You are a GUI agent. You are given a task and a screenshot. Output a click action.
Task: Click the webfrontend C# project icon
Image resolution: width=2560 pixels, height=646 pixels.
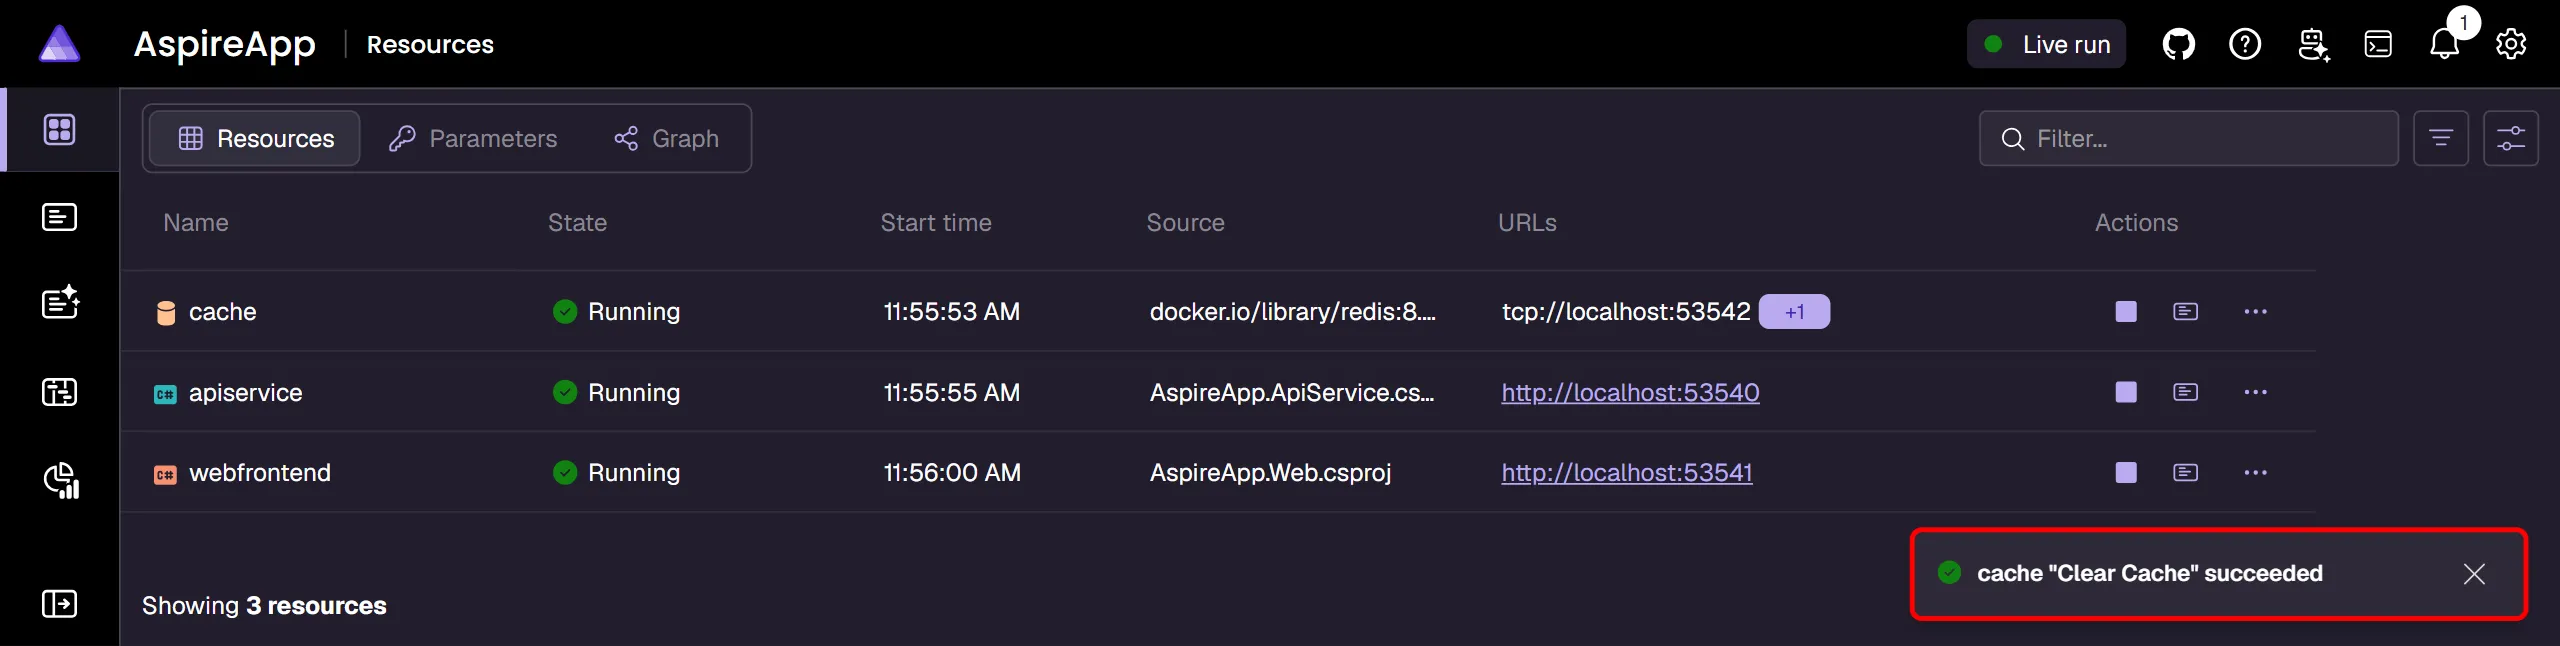point(165,474)
